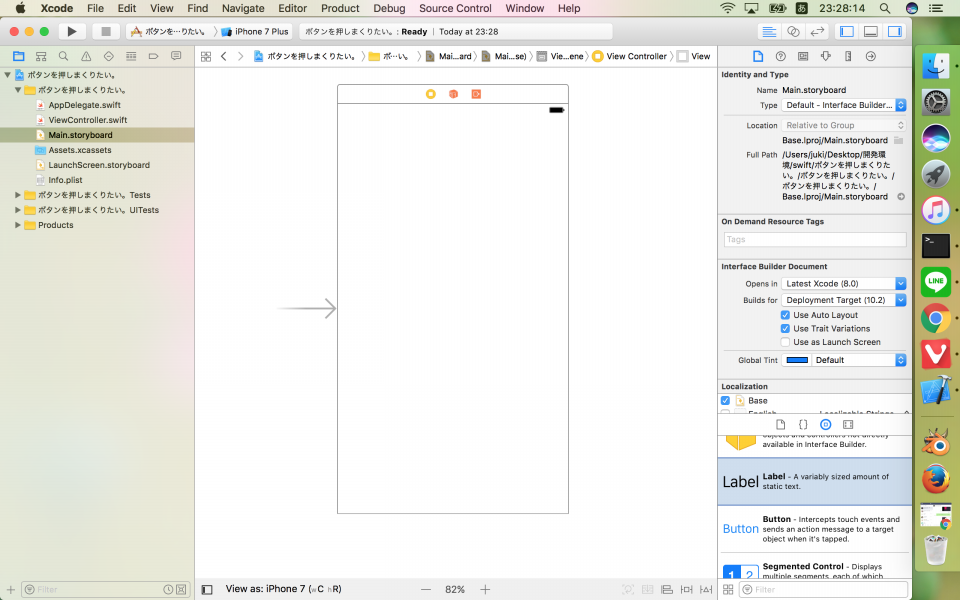
Task: Collapse the root project disclosure triangle
Action: click(7, 75)
